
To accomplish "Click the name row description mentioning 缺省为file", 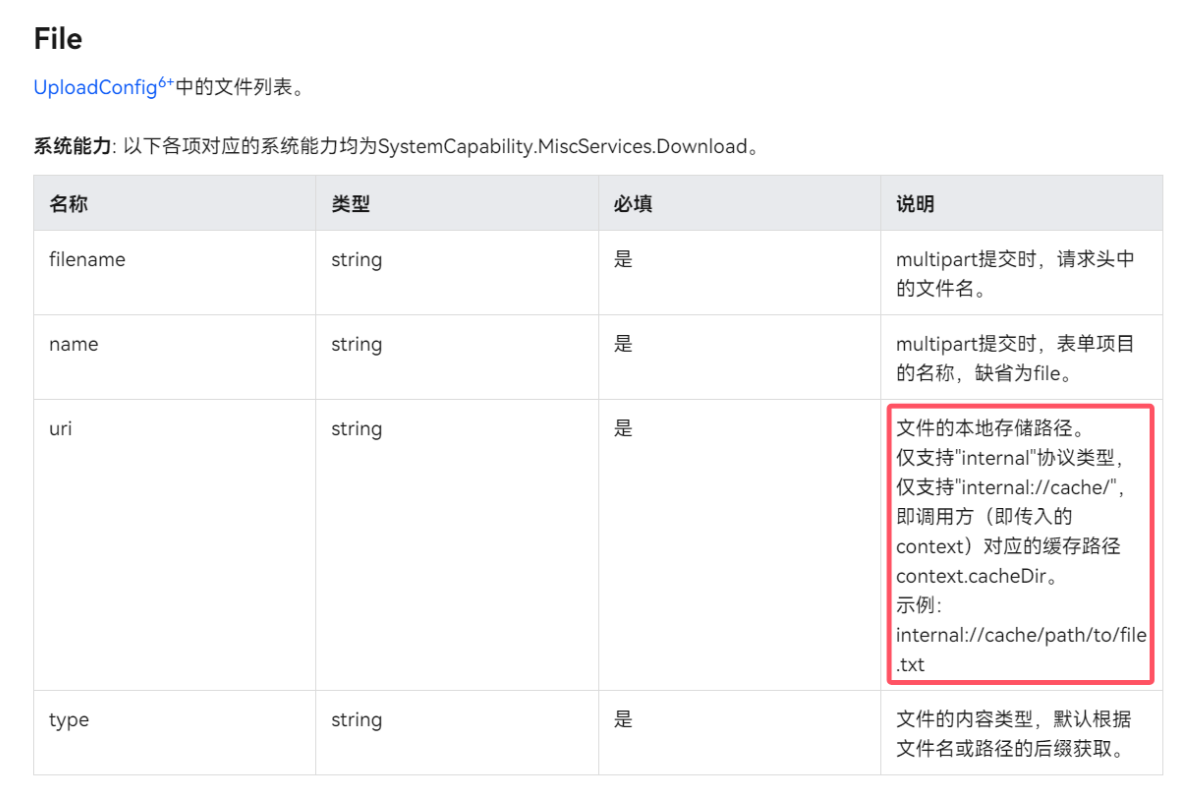I will (x=1015, y=358).
